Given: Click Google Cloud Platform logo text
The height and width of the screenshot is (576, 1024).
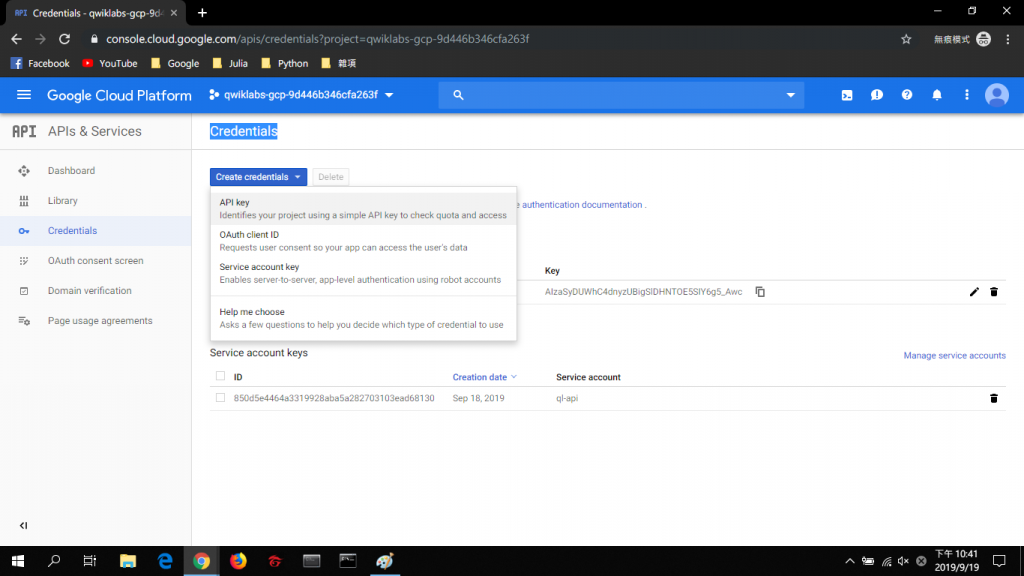Looking at the screenshot, I should click(120, 95).
